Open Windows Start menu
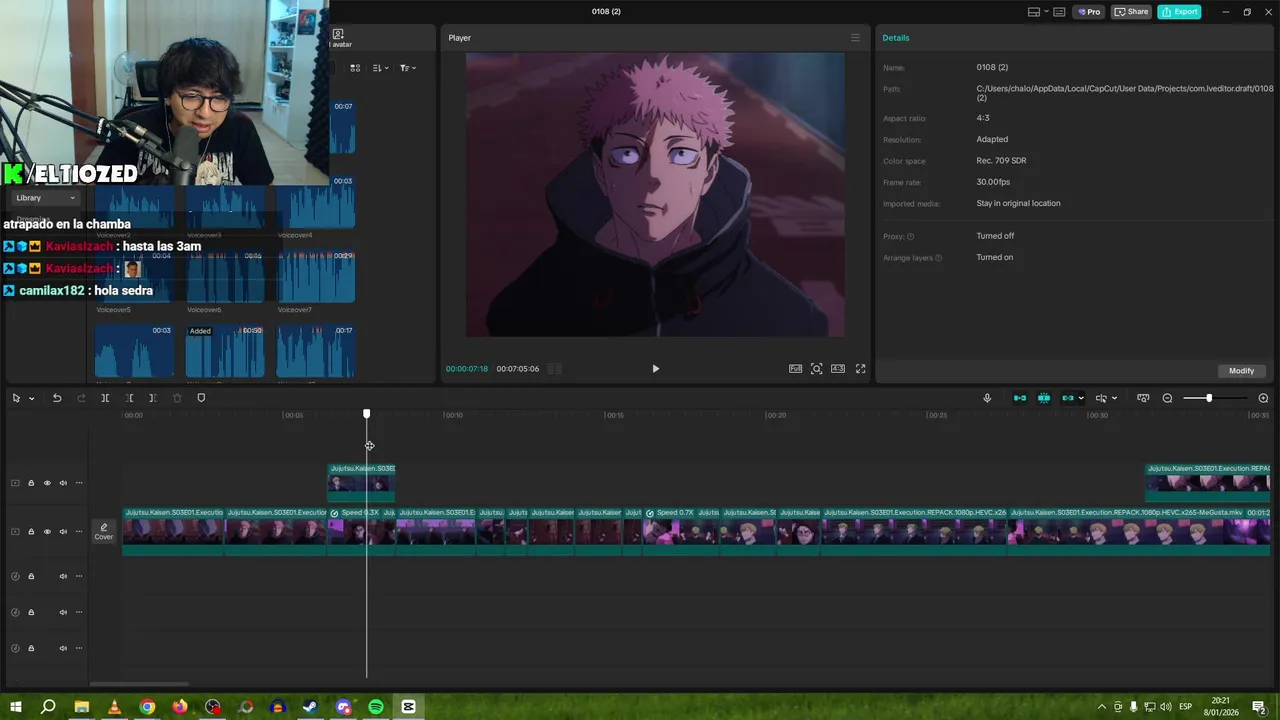Viewport: 1280px width, 720px height. [15, 707]
